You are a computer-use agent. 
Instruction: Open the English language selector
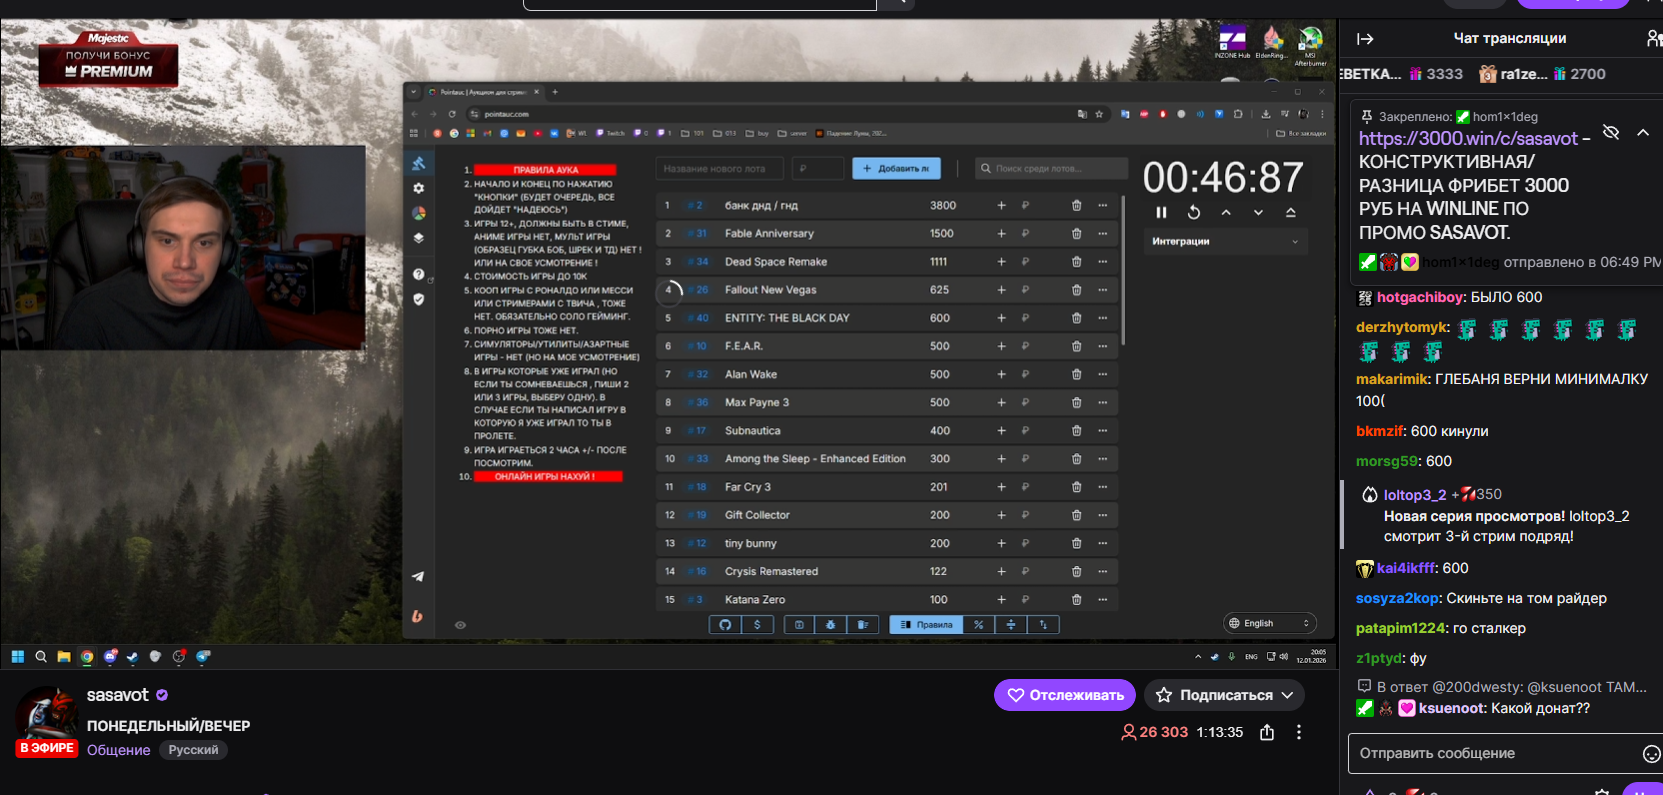tap(1270, 623)
